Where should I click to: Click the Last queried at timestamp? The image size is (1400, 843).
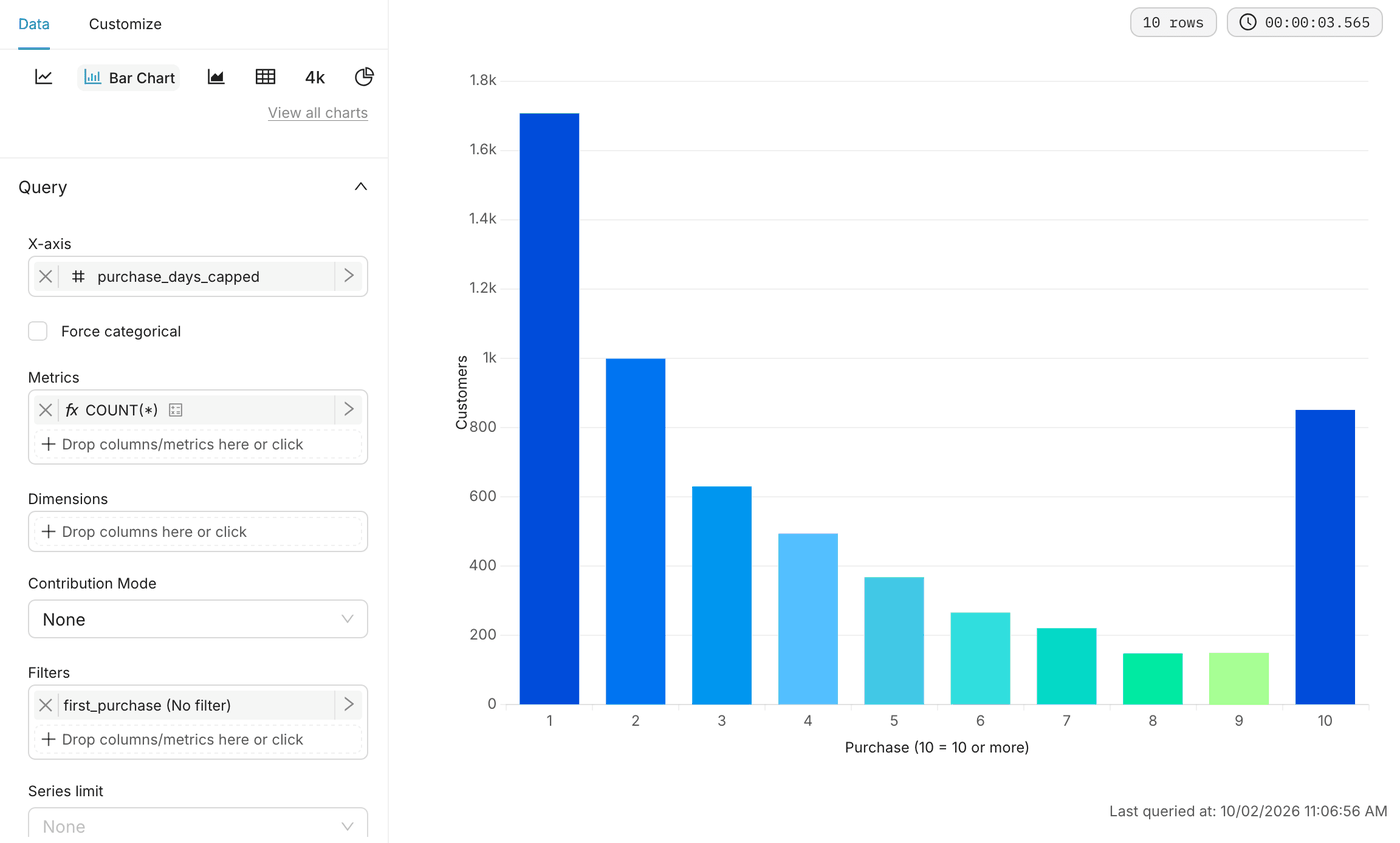(1248, 811)
